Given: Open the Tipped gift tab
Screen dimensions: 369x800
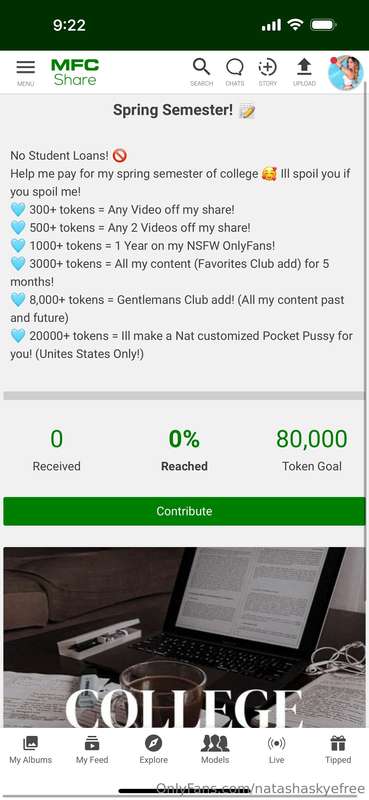Looking at the screenshot, I should click(338, 750).
